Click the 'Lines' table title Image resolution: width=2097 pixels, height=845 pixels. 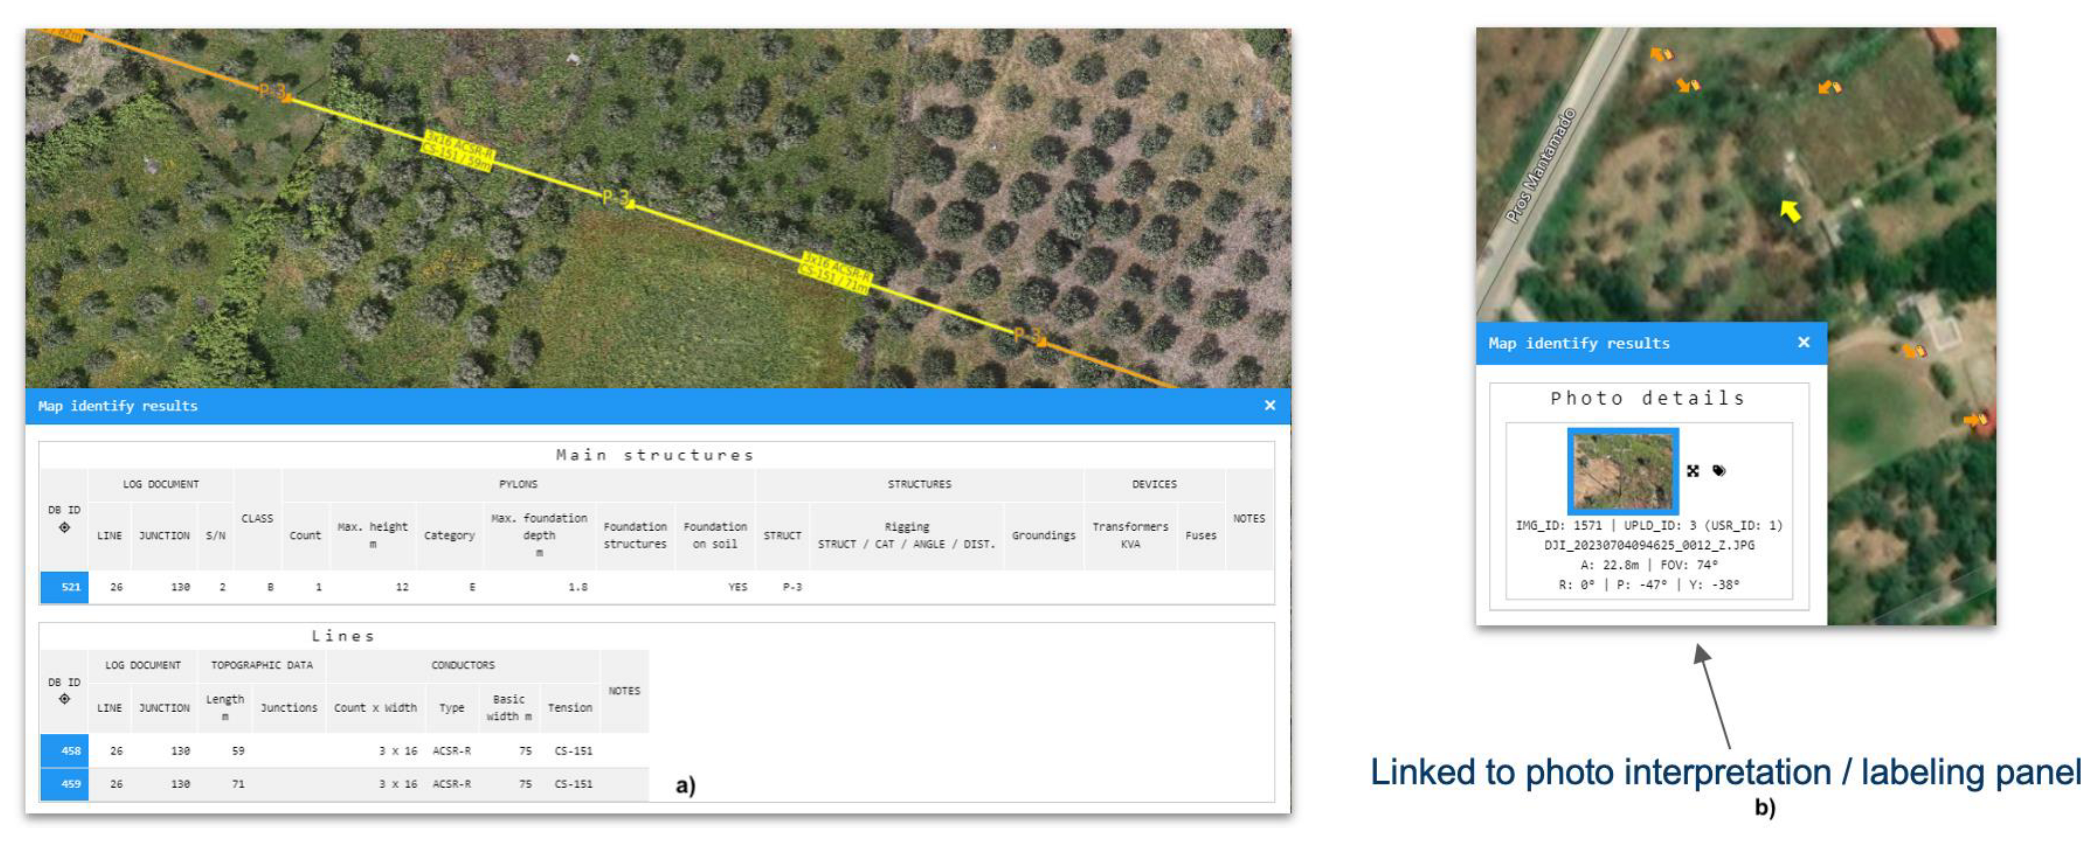[x=343, y=636]
